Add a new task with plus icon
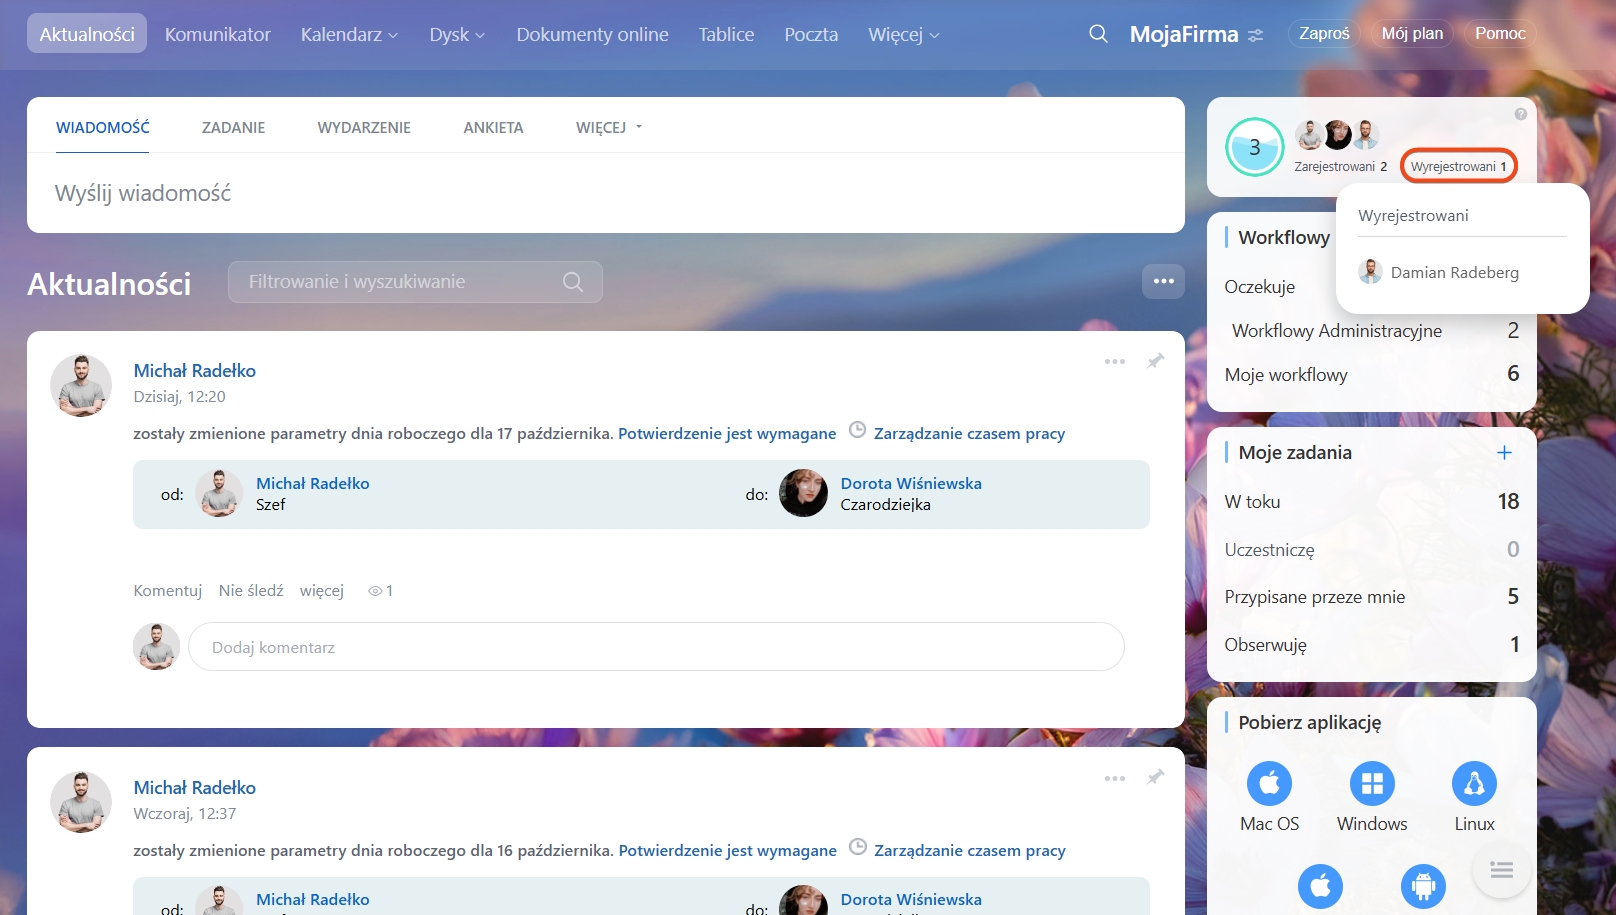Image resolution: width=1616 pixels, height=915 pixels. point(1504,453)
